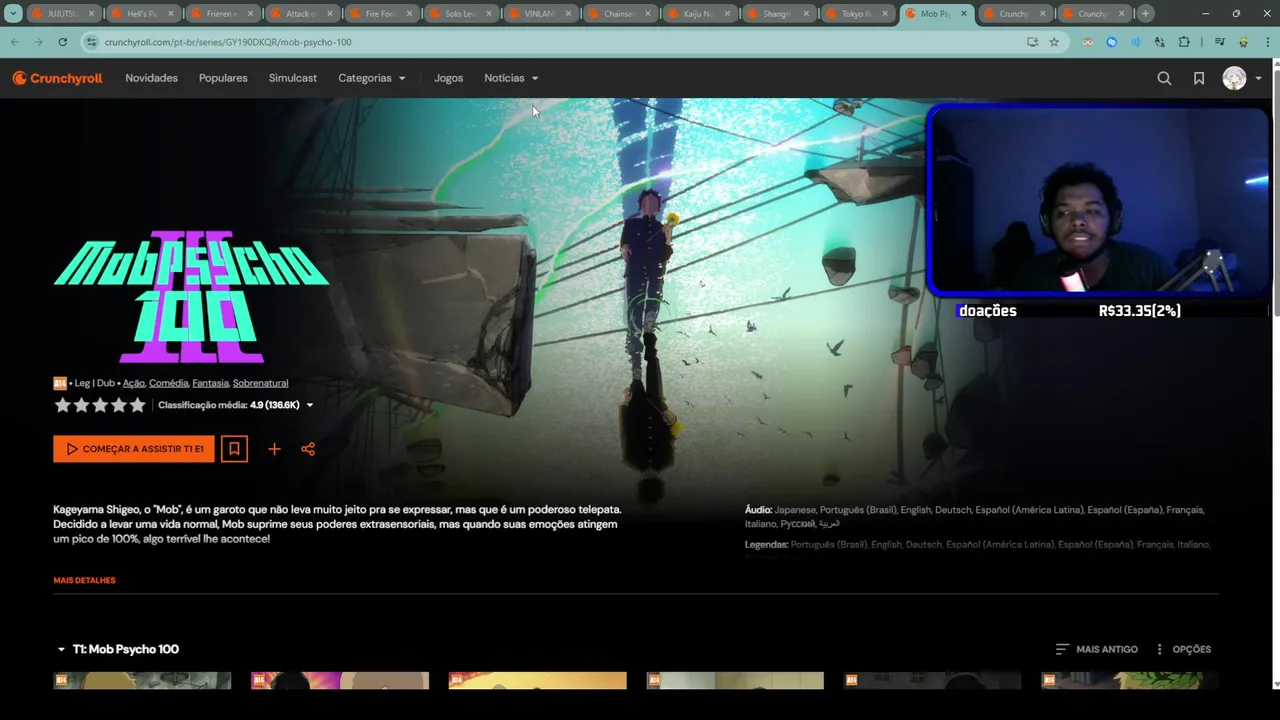Switch to the Tokyo Revengers tab
Screen dimensions: 1280x720
(x=857, y=14)
